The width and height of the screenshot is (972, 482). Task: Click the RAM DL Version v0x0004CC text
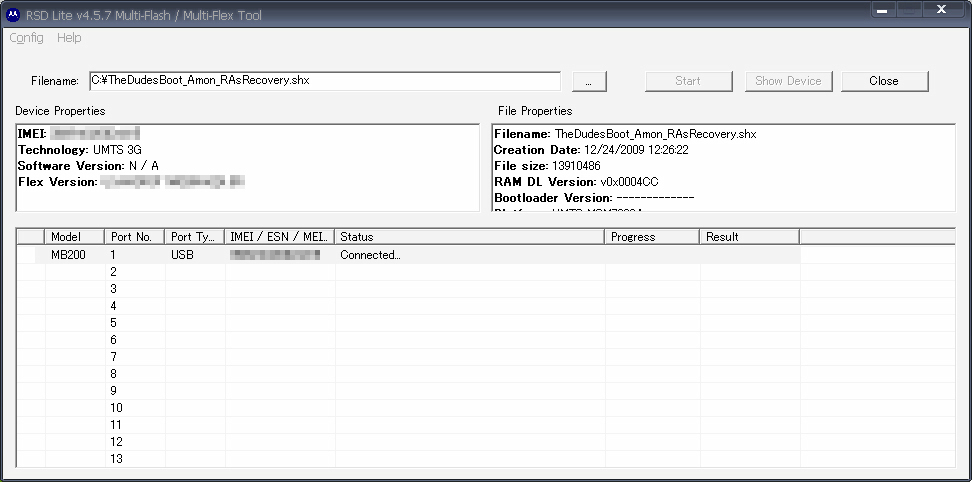(x=576, y=182)
